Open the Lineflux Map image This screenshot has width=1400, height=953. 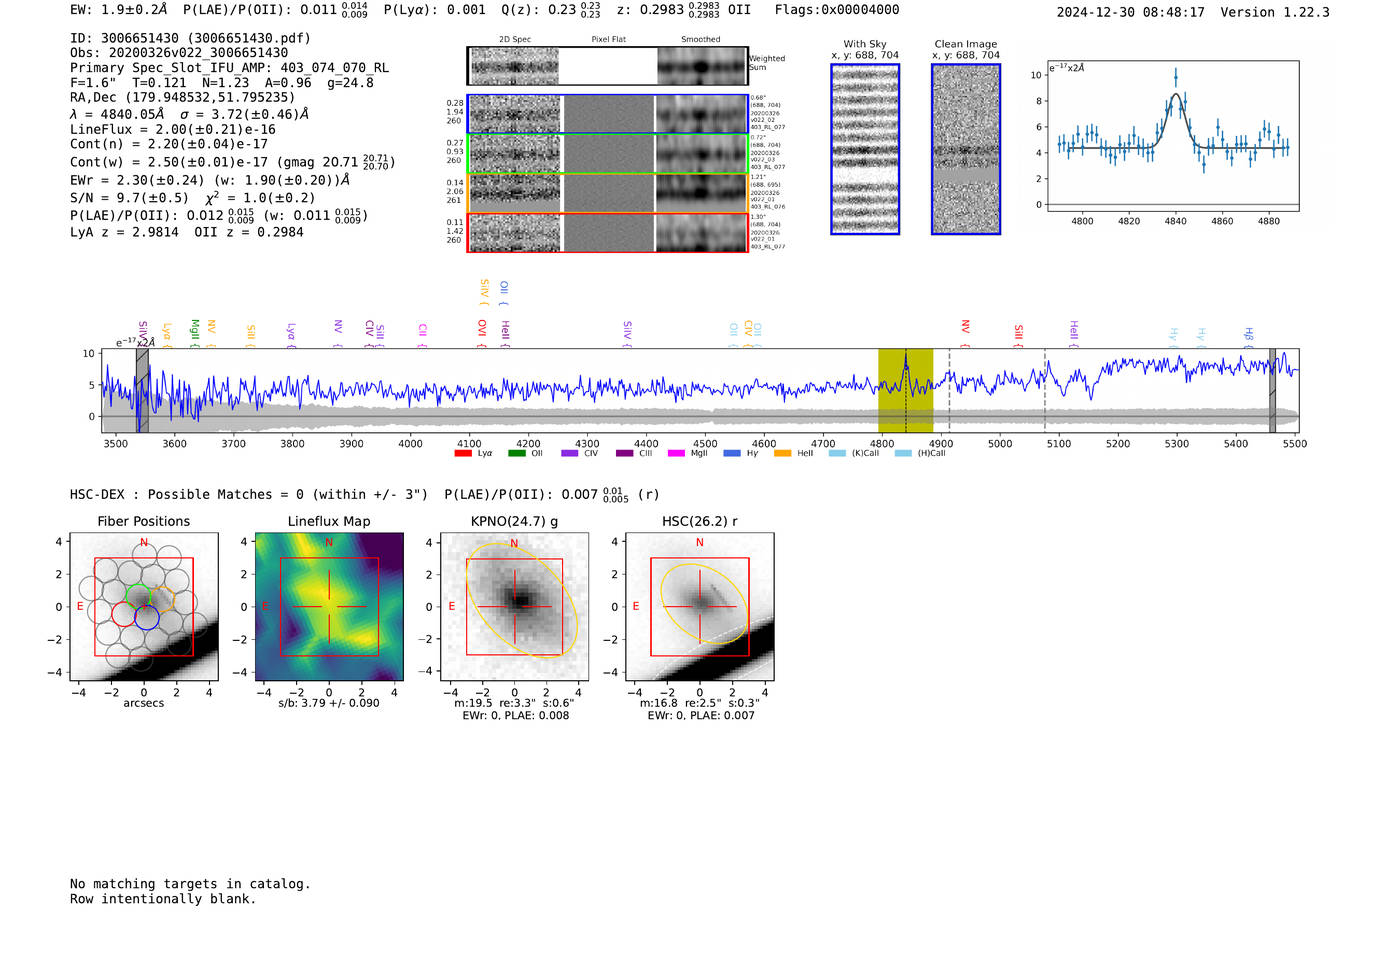[329, 607]
